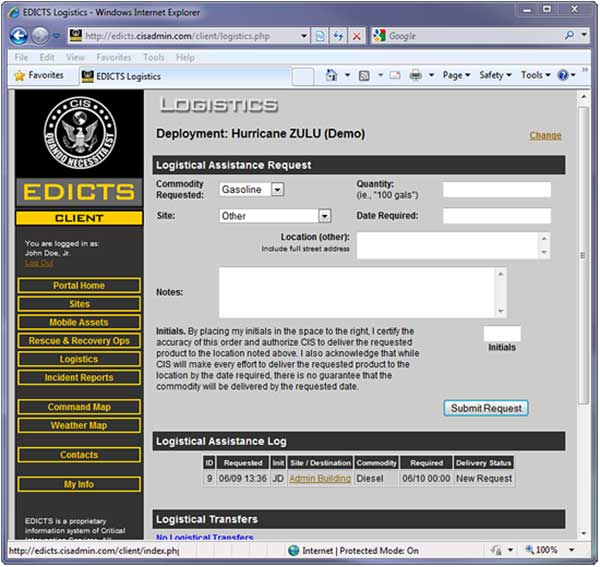Image resolution: width=600 pixels, height=567 pixels.
Task: Click the RSS feeds icon
Action: (364, 75)
